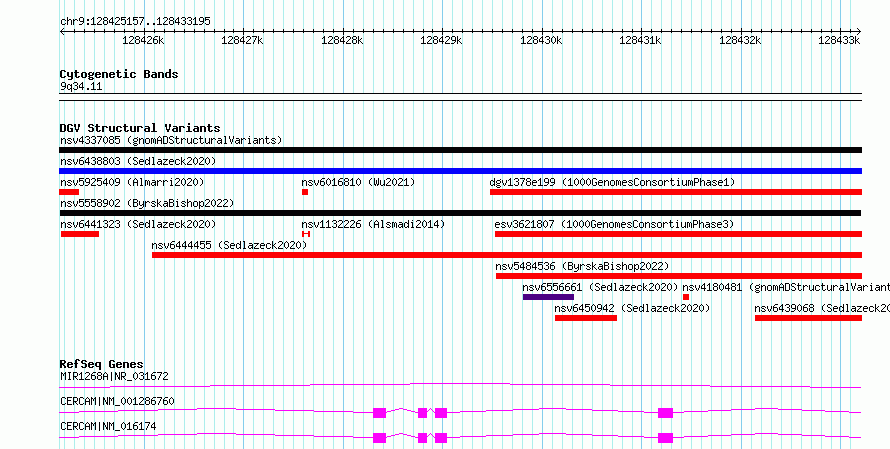Click nsv6441323 Sedlazeck2020 label
Image resolution: width=890 pixels, height=449 pixels.
click(x=138, y=224)
